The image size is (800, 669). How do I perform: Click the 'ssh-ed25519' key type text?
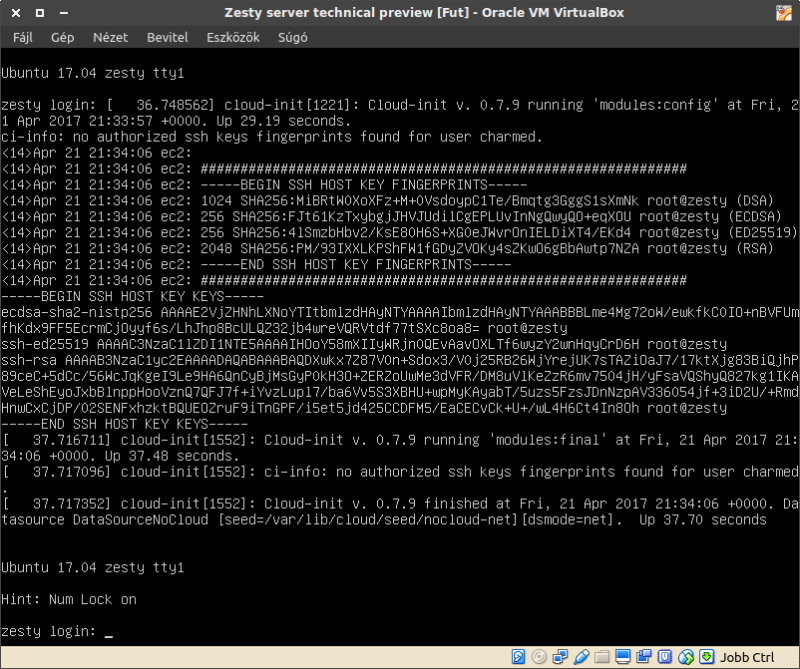45,344
